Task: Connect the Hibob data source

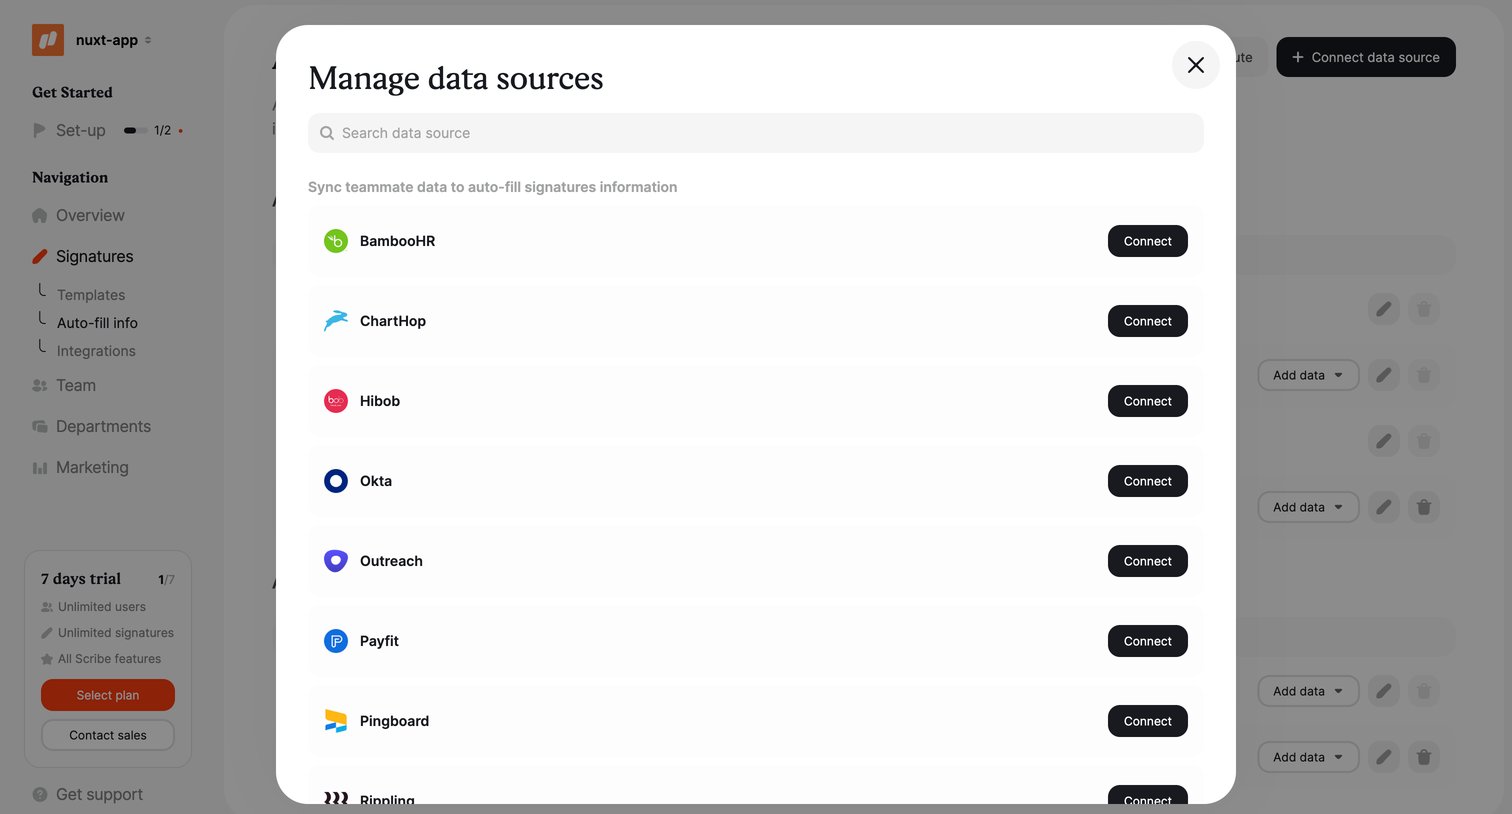Action: coord(1147,401)
